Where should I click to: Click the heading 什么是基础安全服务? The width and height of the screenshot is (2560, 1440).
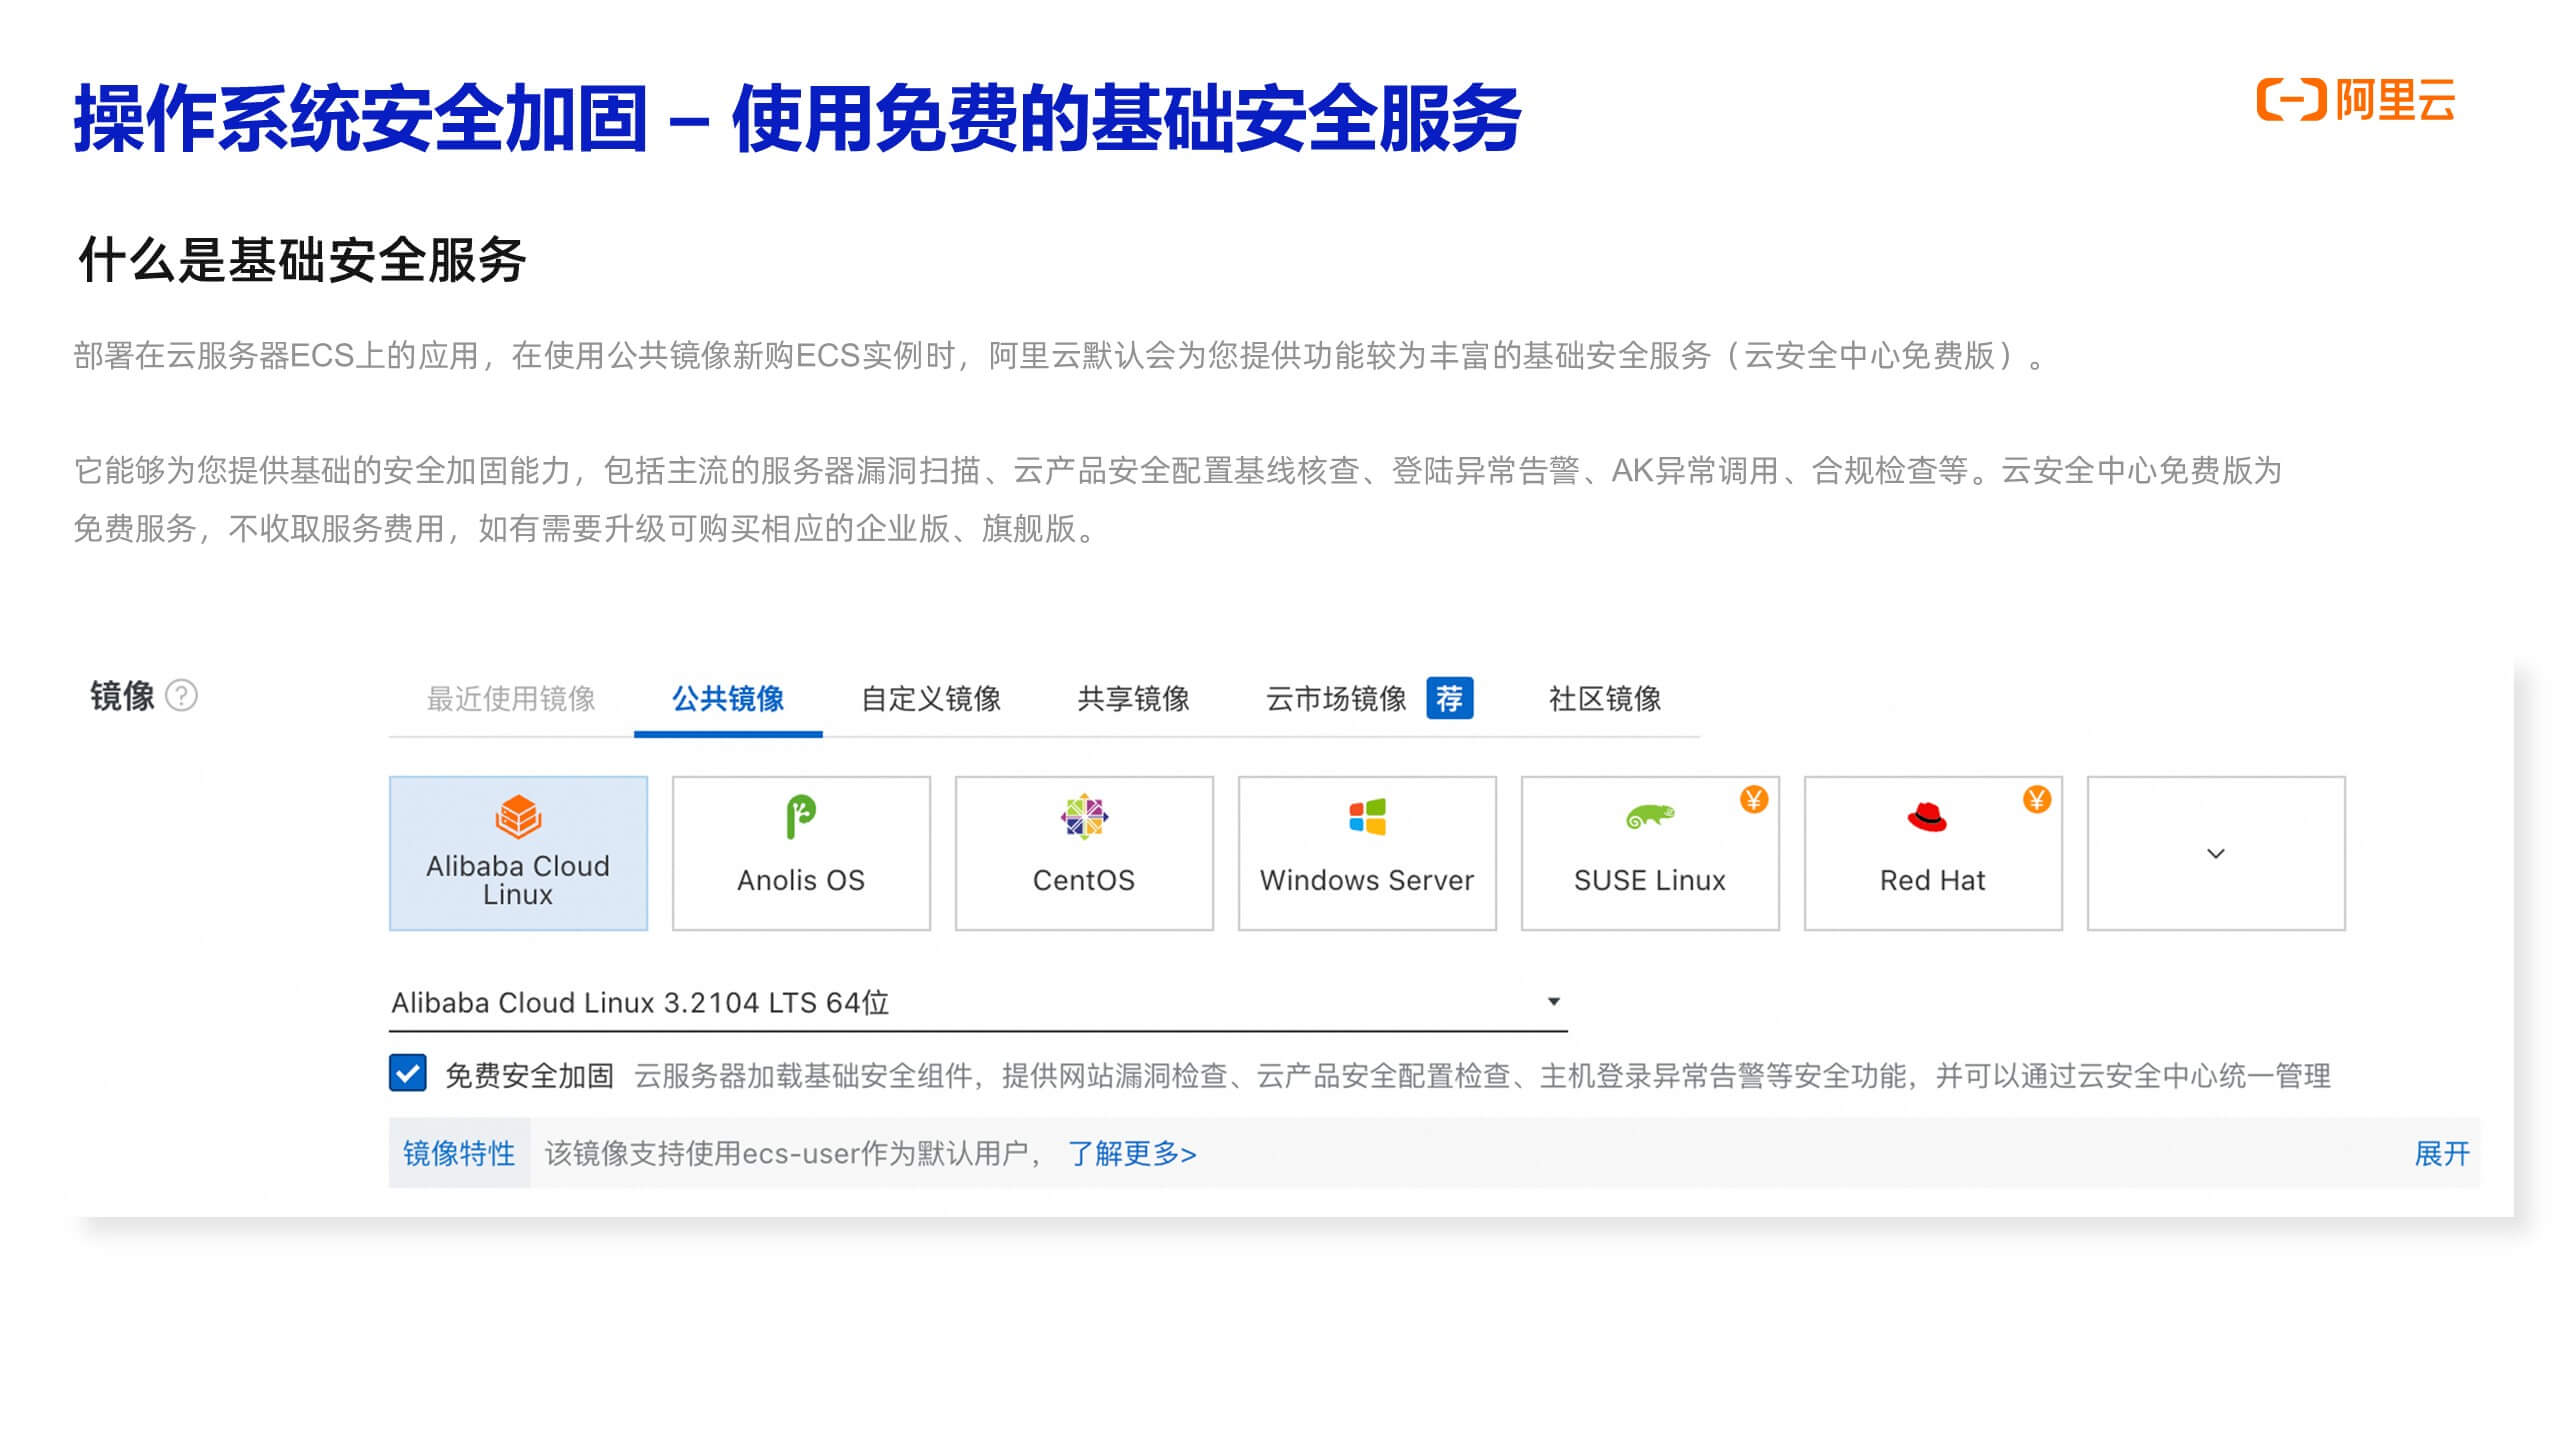(302, 260)
